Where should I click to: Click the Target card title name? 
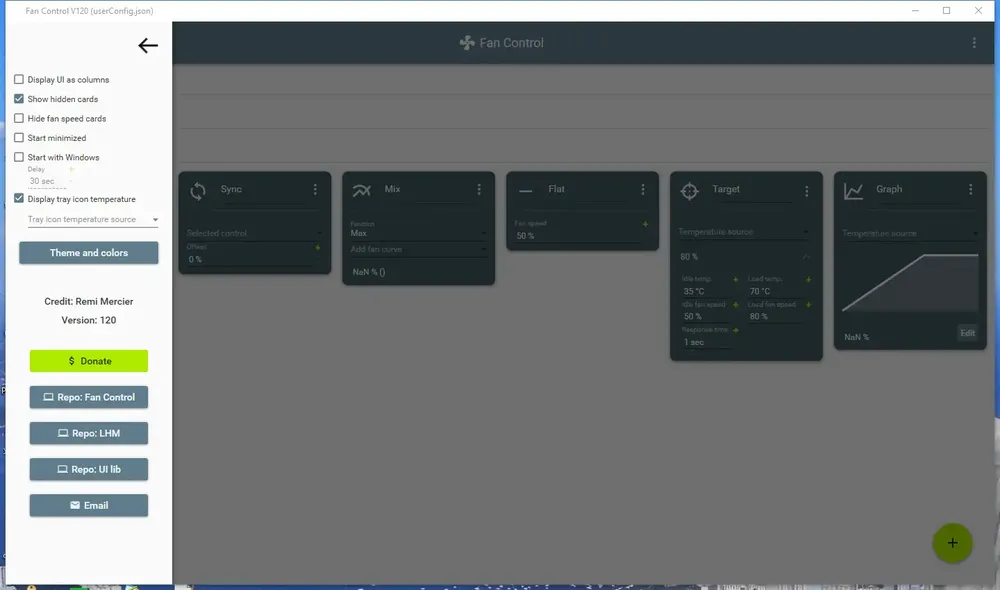(x=726, y=189)
